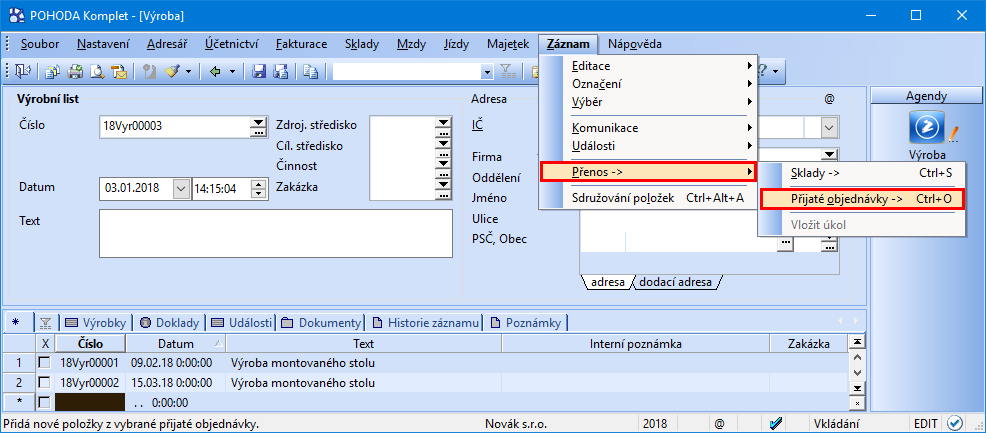Image resolution: width=986 pixels, height=433 pixels.
Task: Open the Datum date dropdown
Action: (x=180, y=188)
